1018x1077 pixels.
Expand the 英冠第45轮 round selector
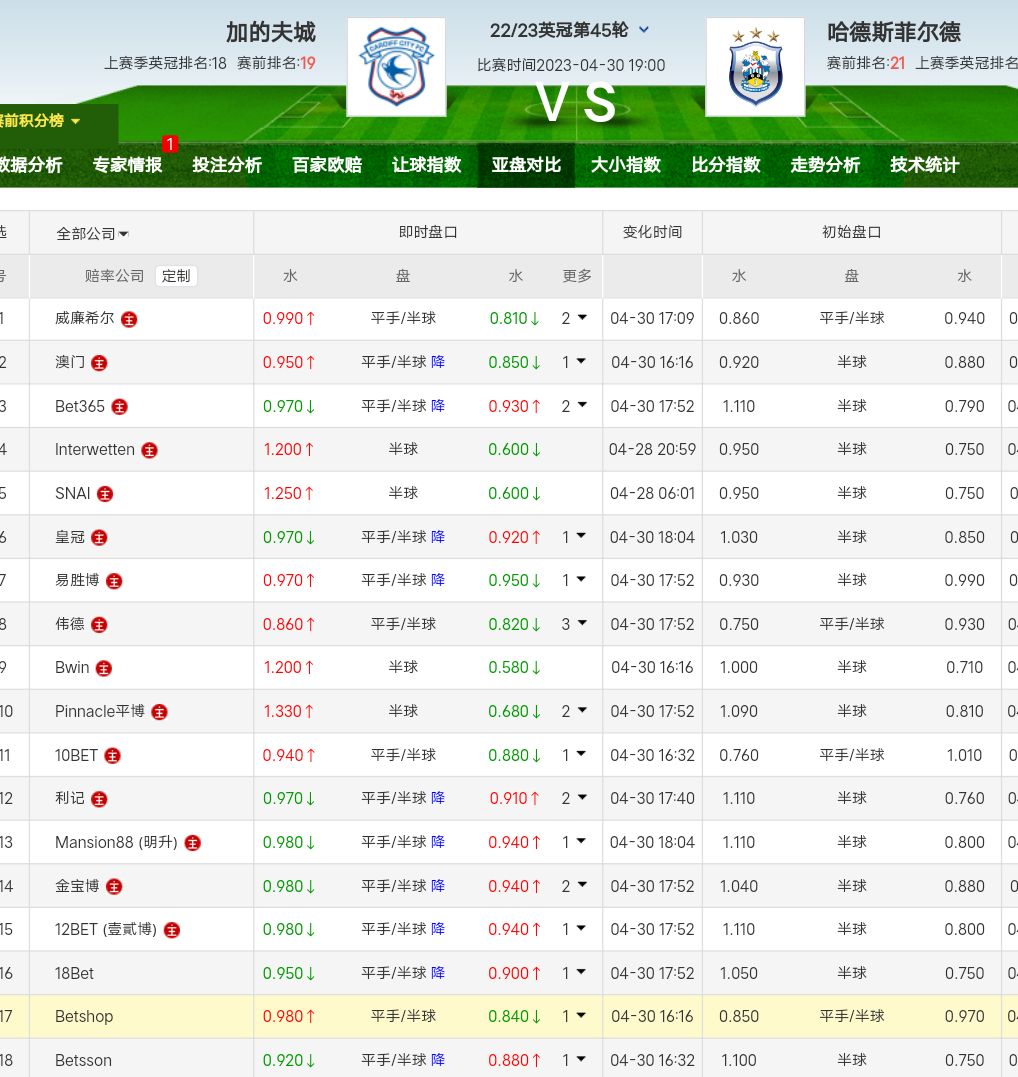pos(644,30)
